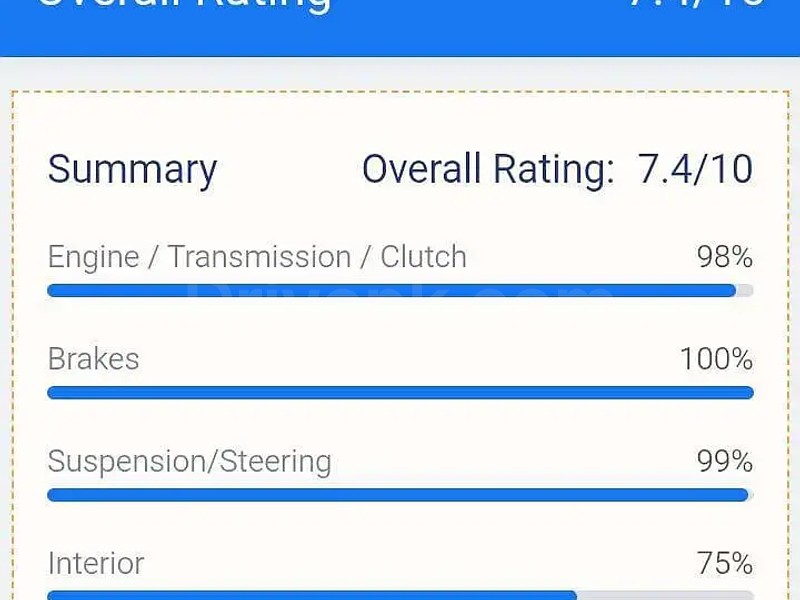800x600 pixels.
Task: Click the 98% engine score value
Action: tap(724, 257)
